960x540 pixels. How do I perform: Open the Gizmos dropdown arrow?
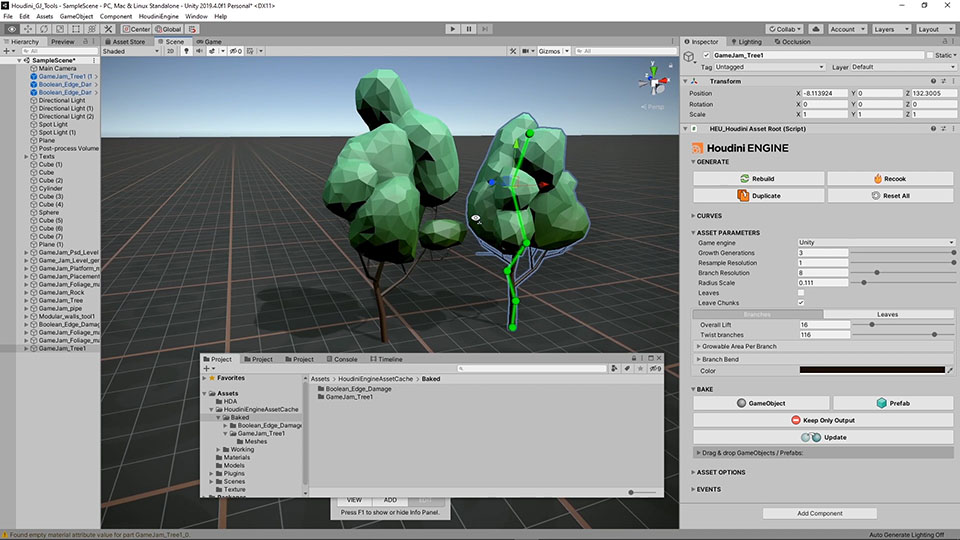pos(567,51)
